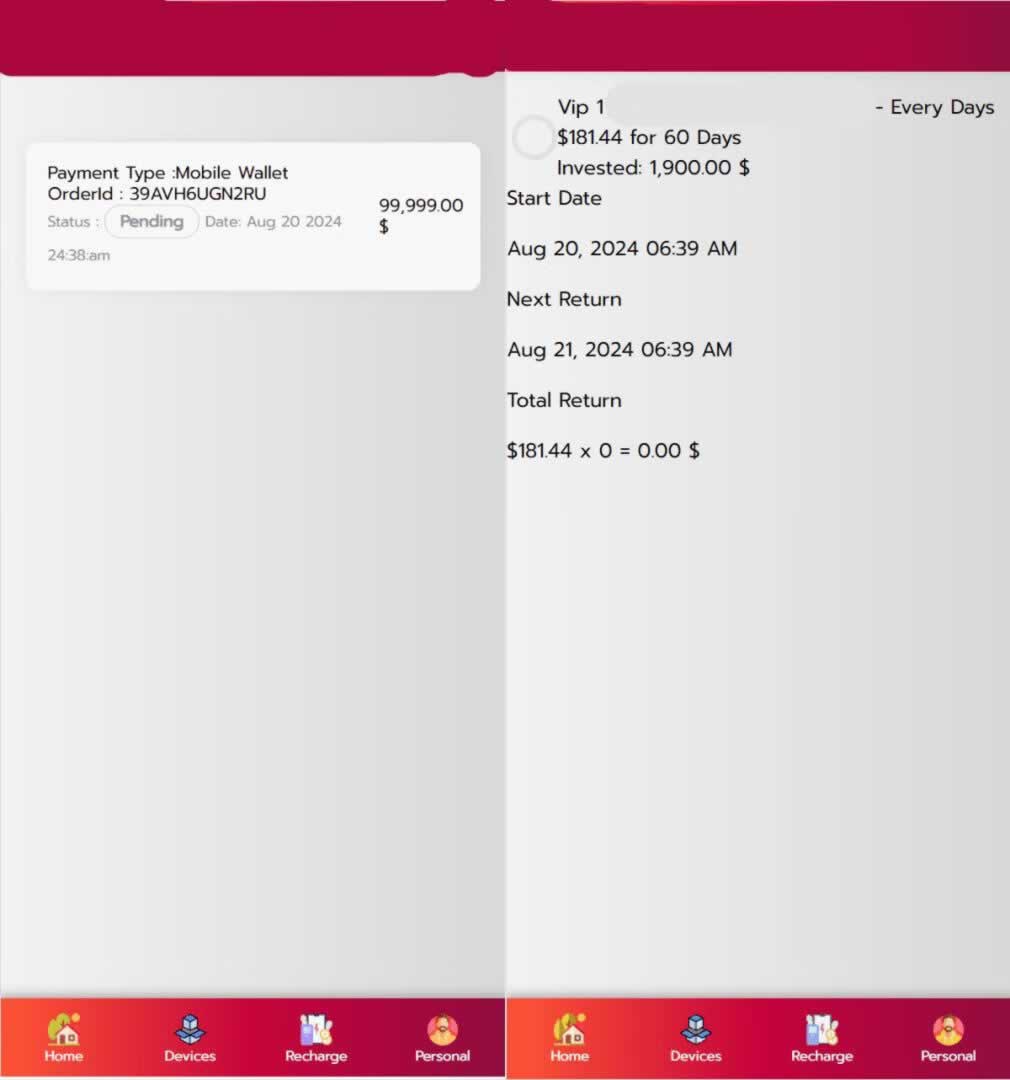Click Start Date value Aug 20, 2024 06:39 AM

tap(622, 249)
